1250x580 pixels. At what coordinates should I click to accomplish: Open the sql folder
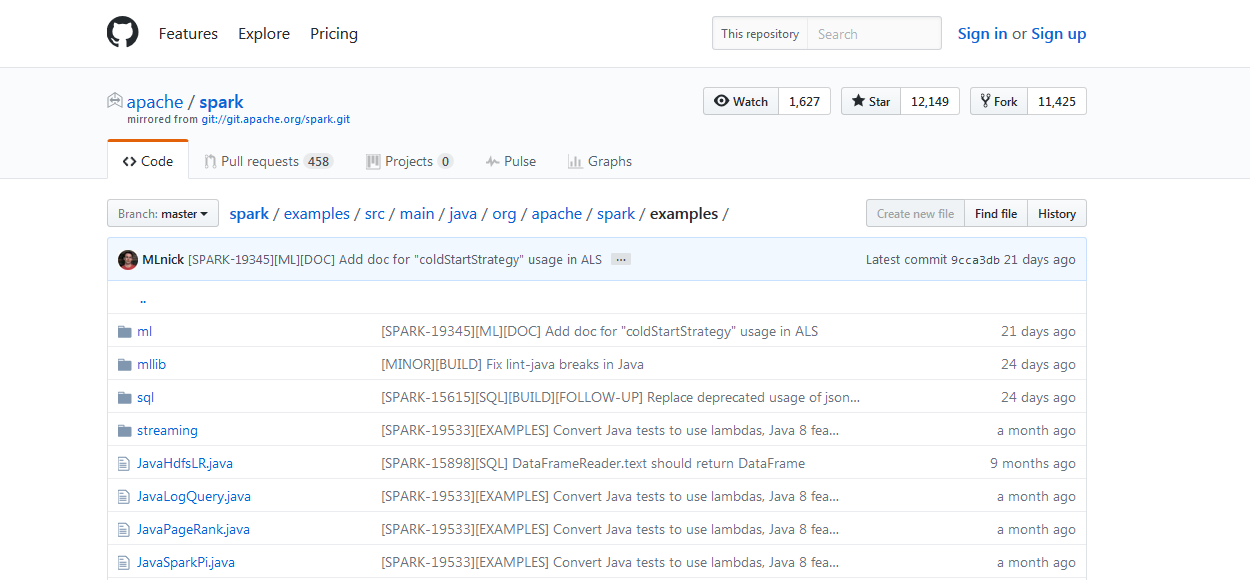point(145,397)
